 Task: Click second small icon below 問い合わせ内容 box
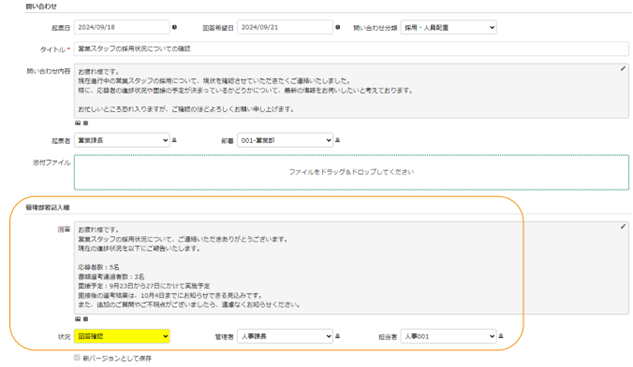coord(86,123)
